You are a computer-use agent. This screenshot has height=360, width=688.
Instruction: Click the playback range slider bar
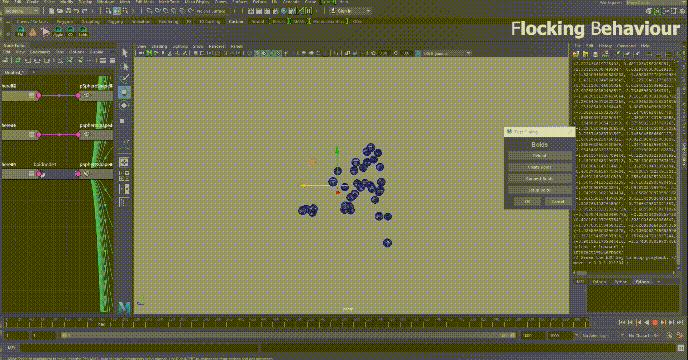pos(289,335)
